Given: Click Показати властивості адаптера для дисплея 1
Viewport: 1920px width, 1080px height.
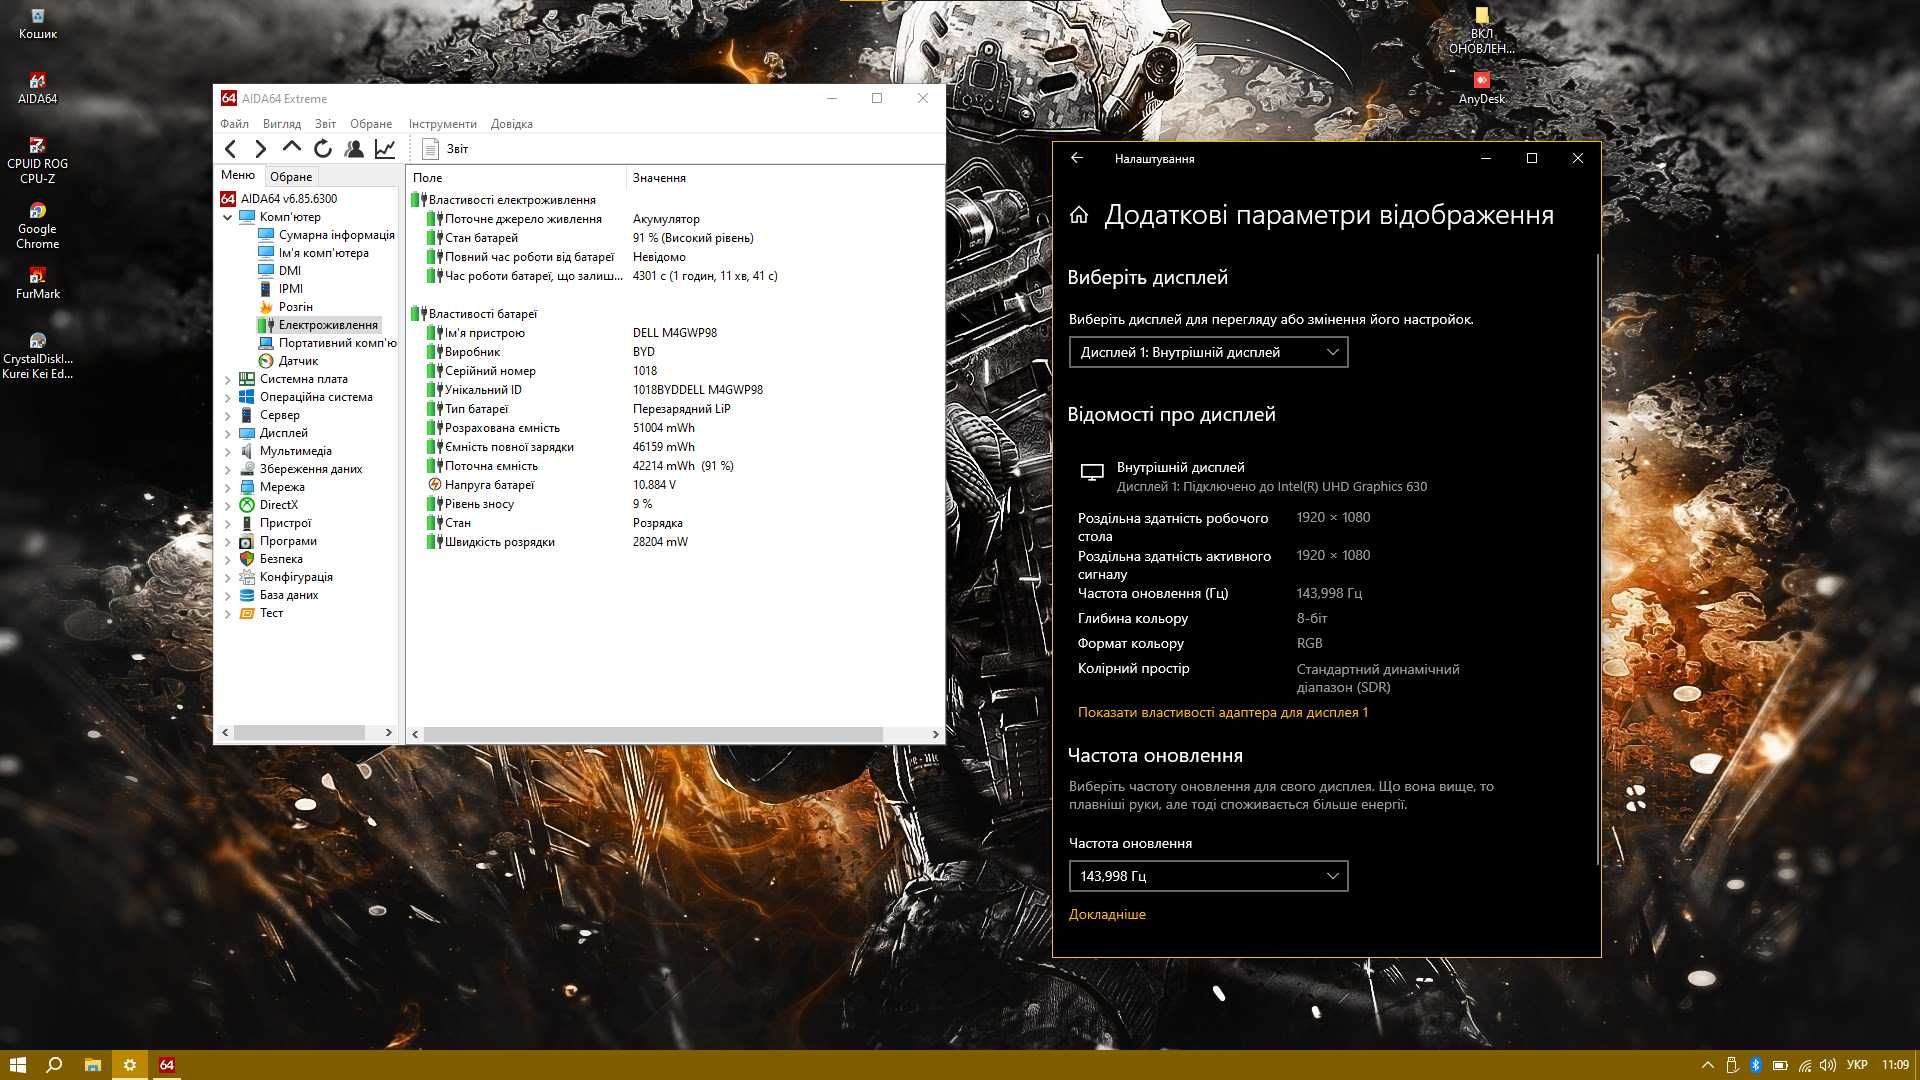Looking at the screenshot, I should tap(1222, 712).
